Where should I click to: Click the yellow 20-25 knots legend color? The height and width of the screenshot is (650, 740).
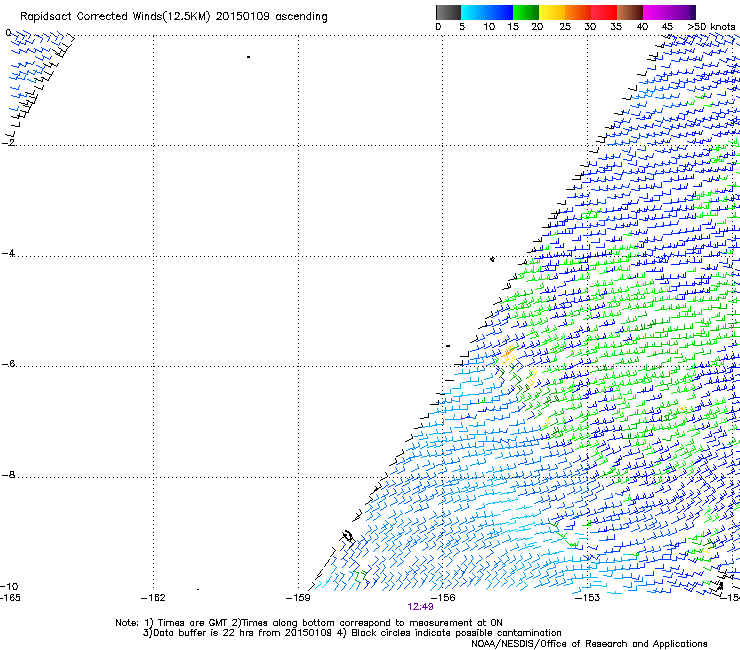pos(552,12)
